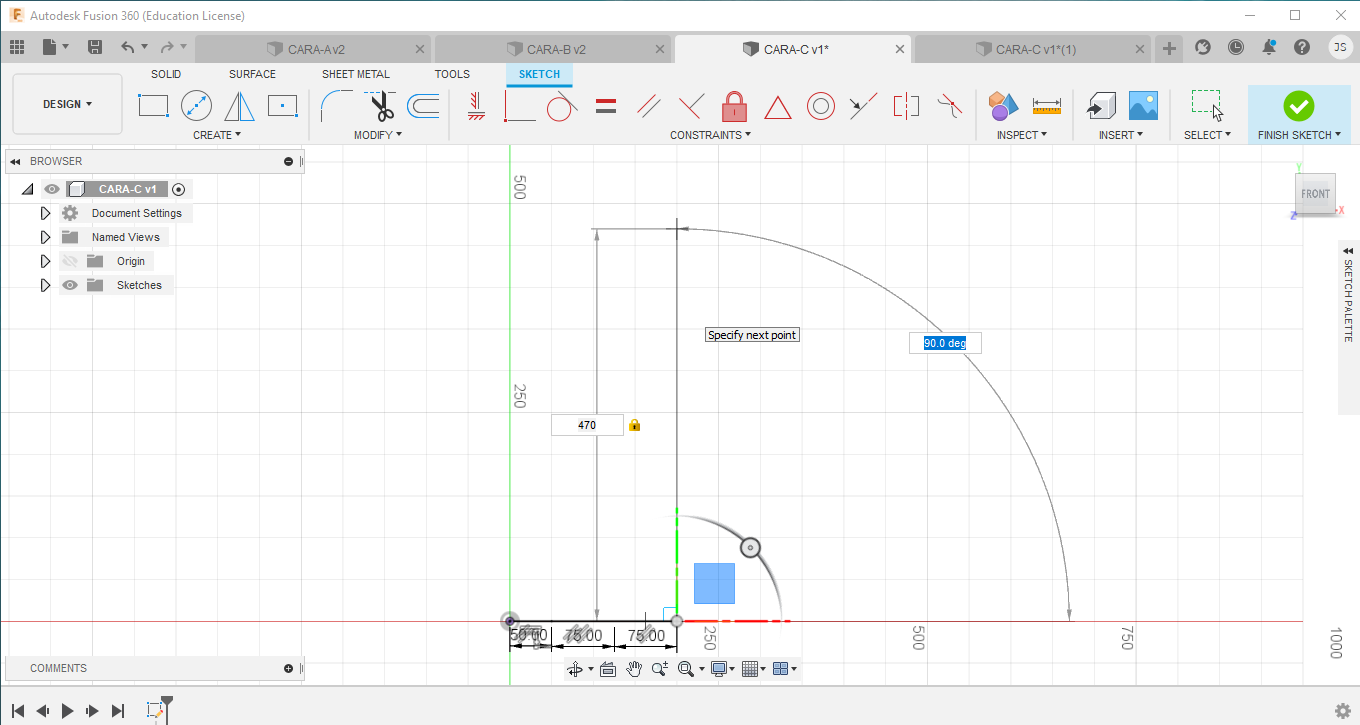The width and height of the screenshot is (1360, 725).
Task: Open the notifications bell
Action: pyautogui.click(x=1269, y=47)
